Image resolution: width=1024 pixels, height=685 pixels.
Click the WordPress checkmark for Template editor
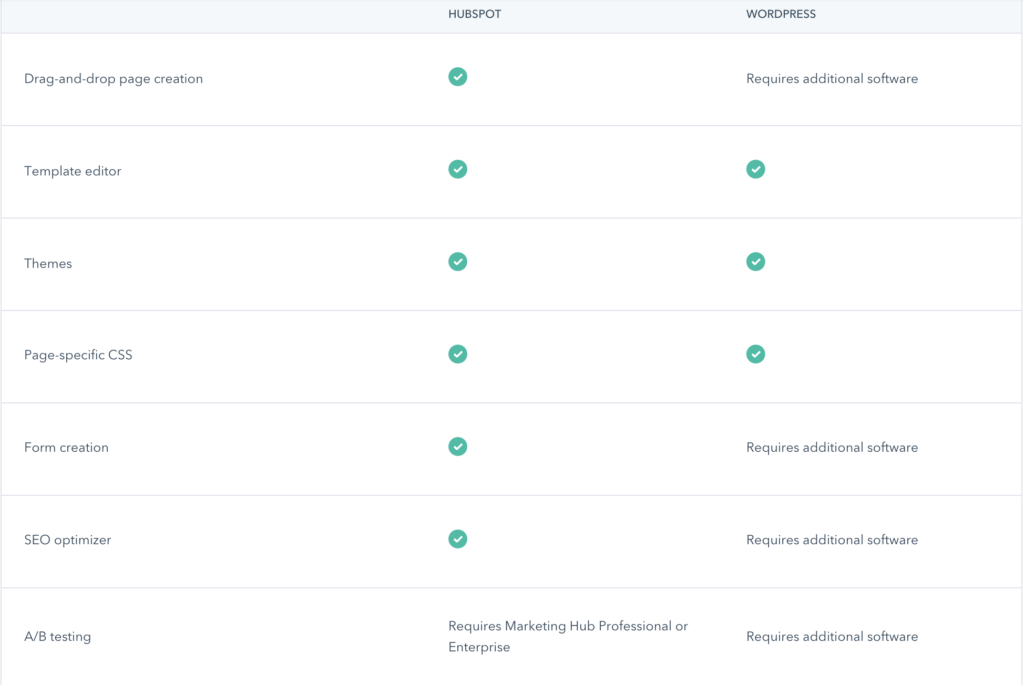755,169
